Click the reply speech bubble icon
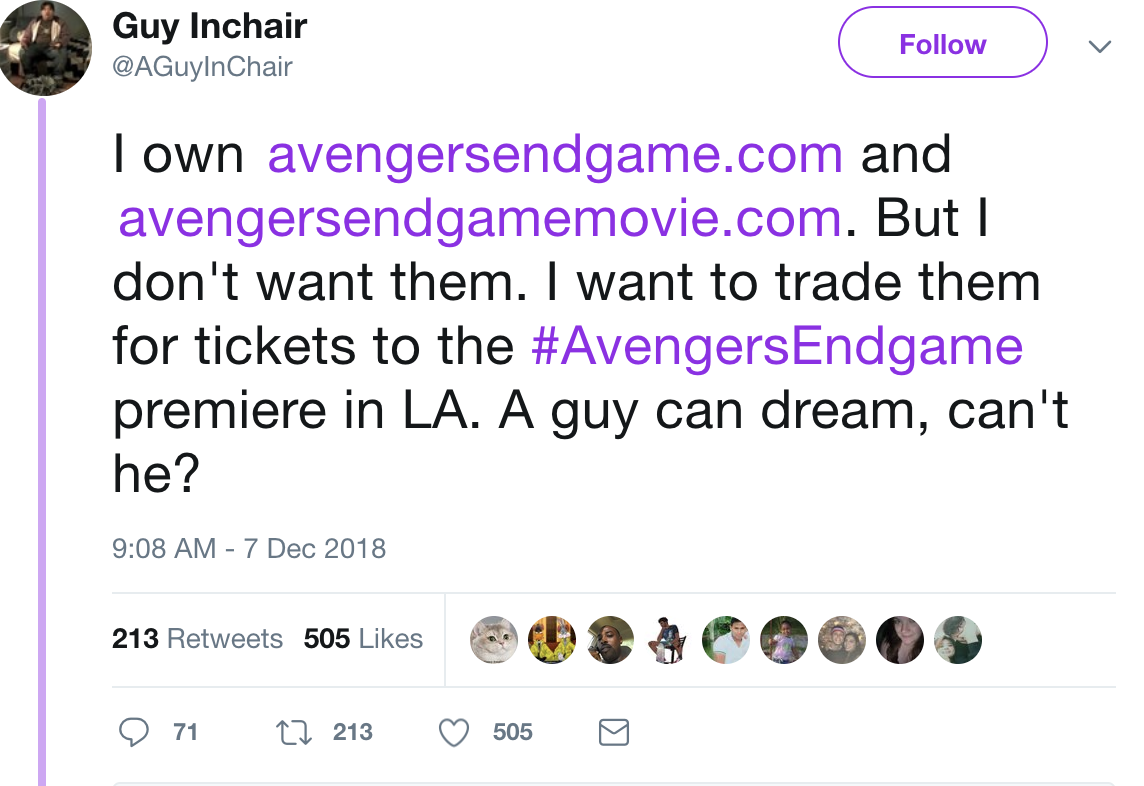This screenshot has height=786, width=1144. tap(133, 733)
